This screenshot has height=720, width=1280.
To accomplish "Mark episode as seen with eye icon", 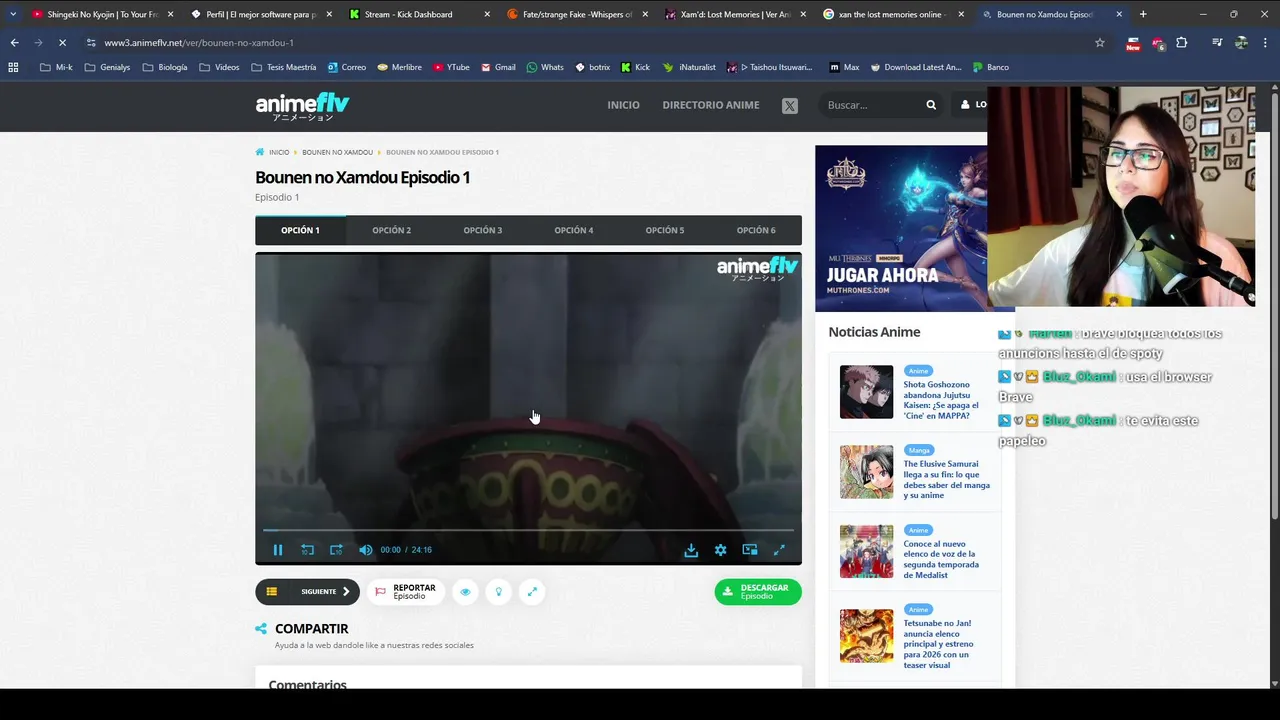I will pos(465,592).
